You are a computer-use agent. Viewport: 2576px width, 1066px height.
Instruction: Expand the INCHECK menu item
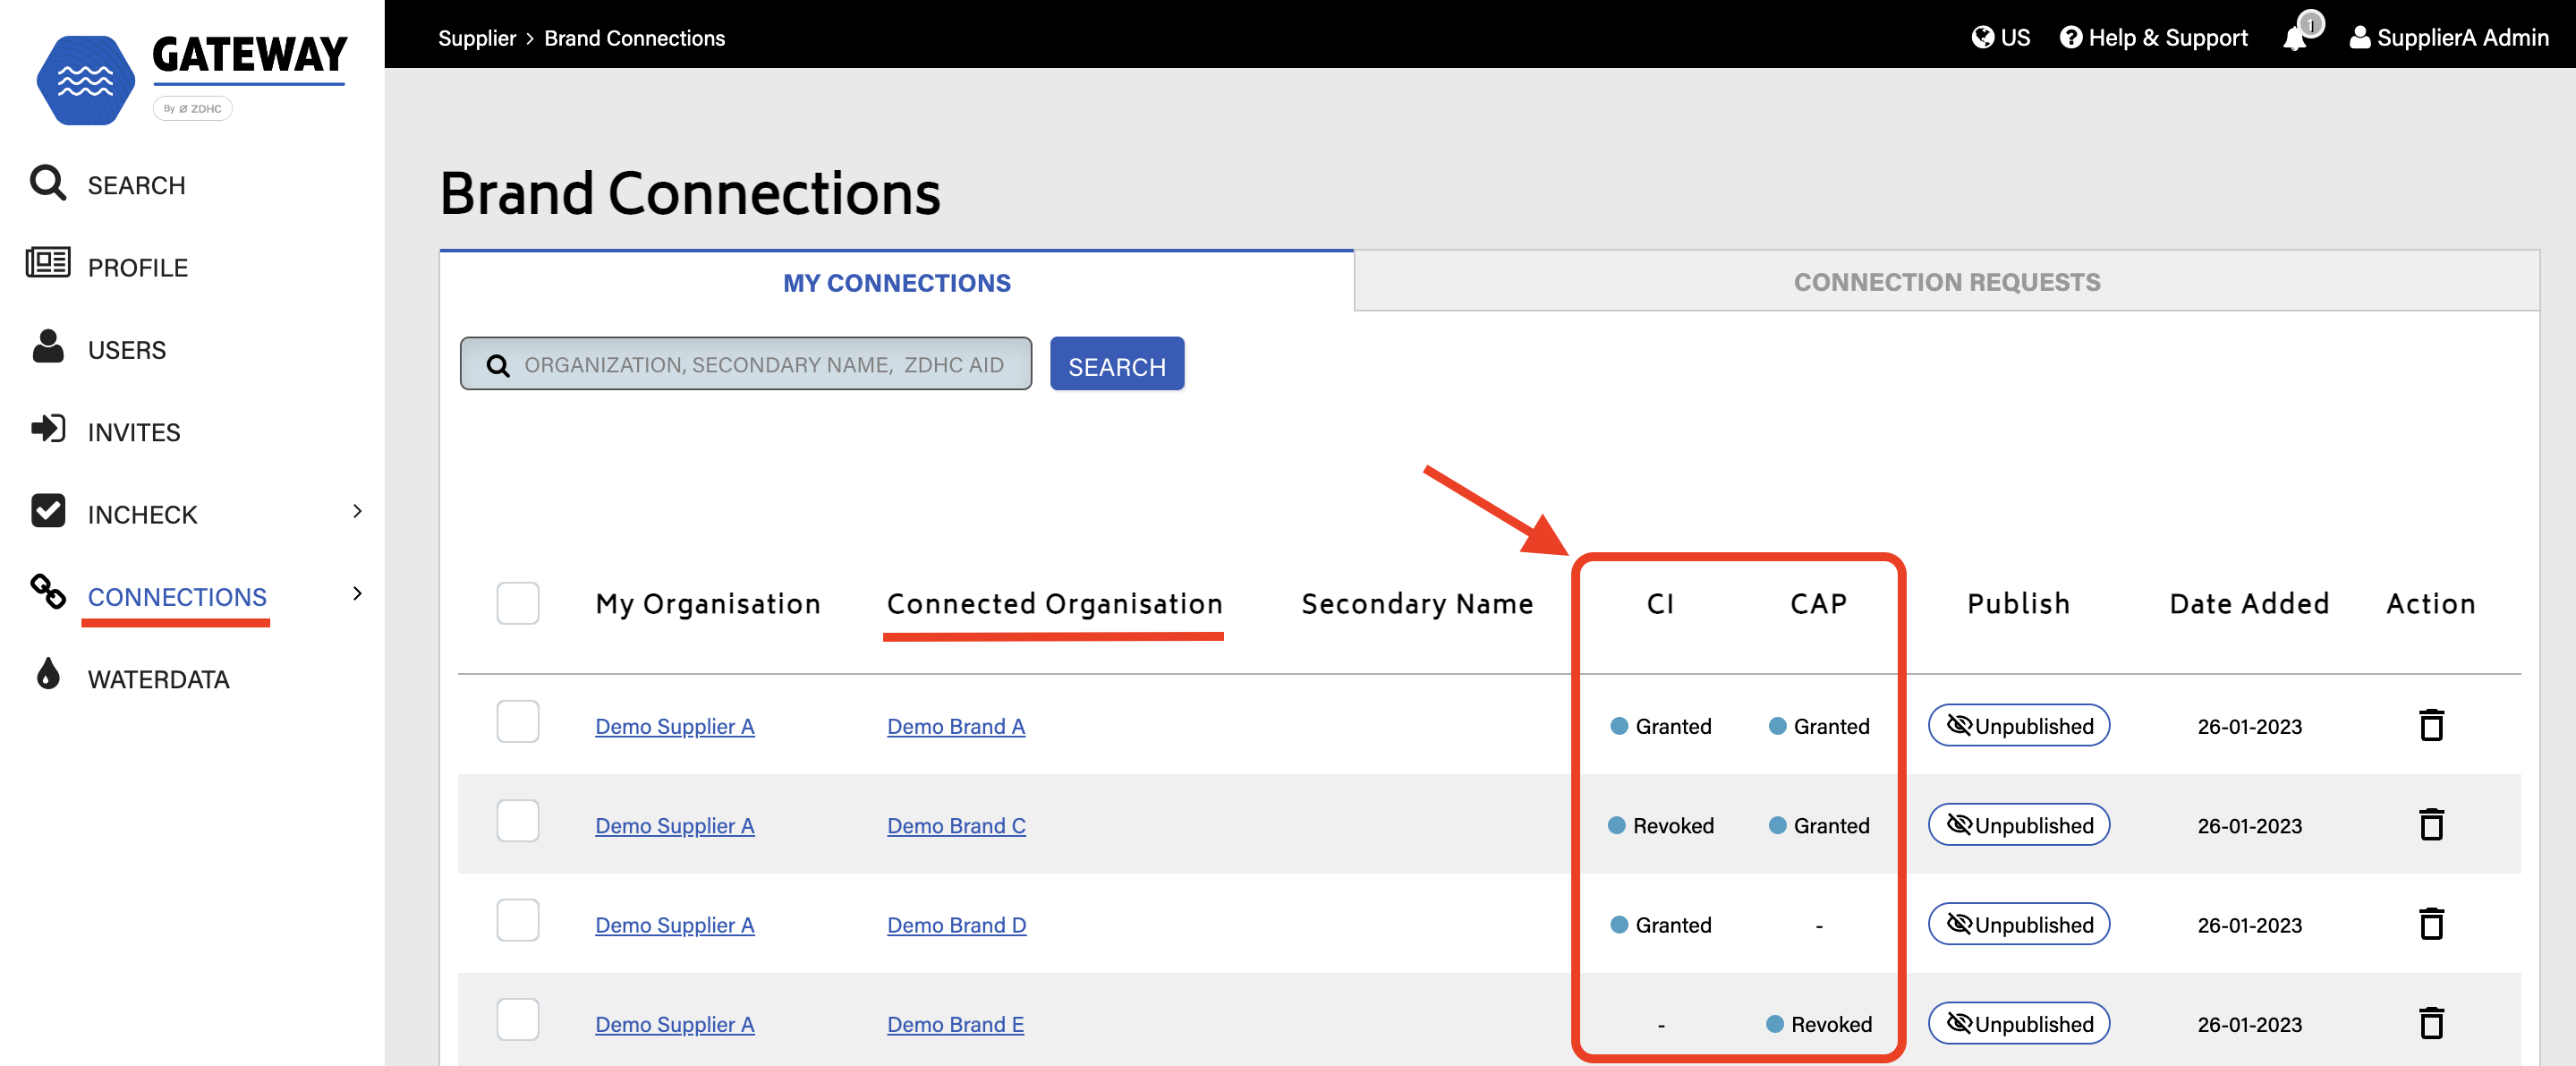click(x=356, y=512)
